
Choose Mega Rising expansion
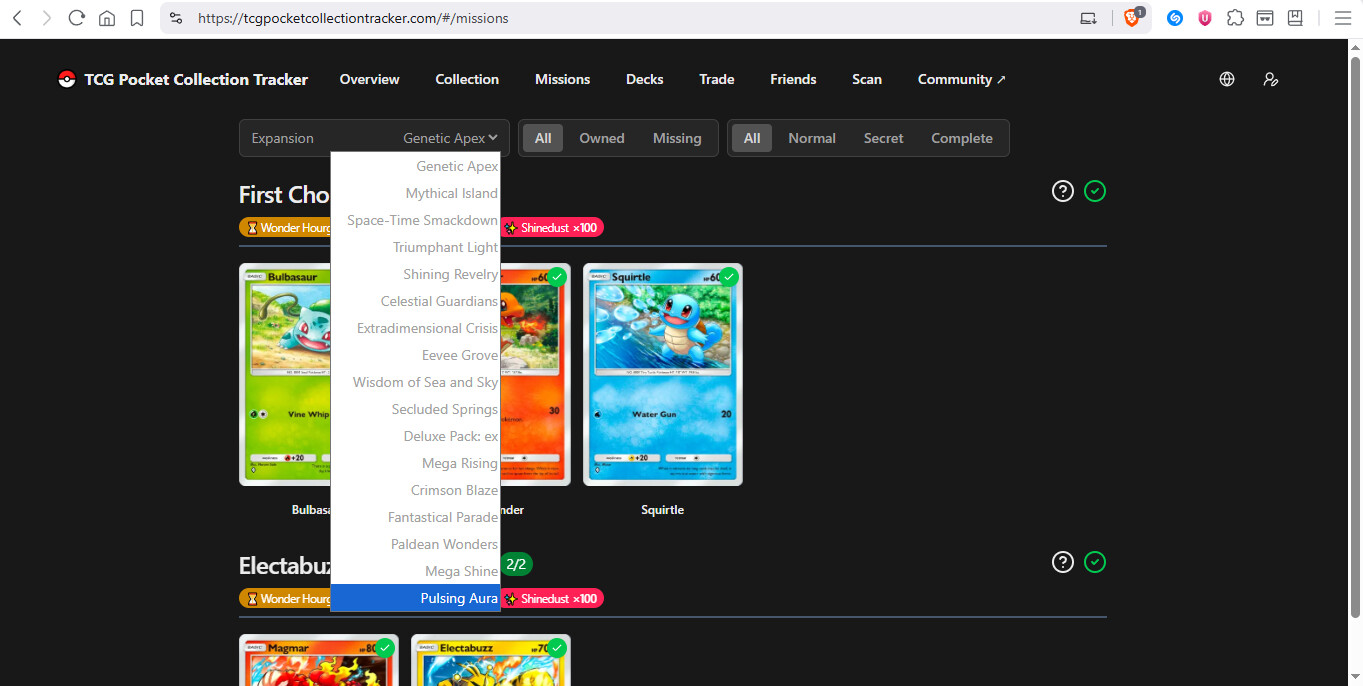pos(416,463)
